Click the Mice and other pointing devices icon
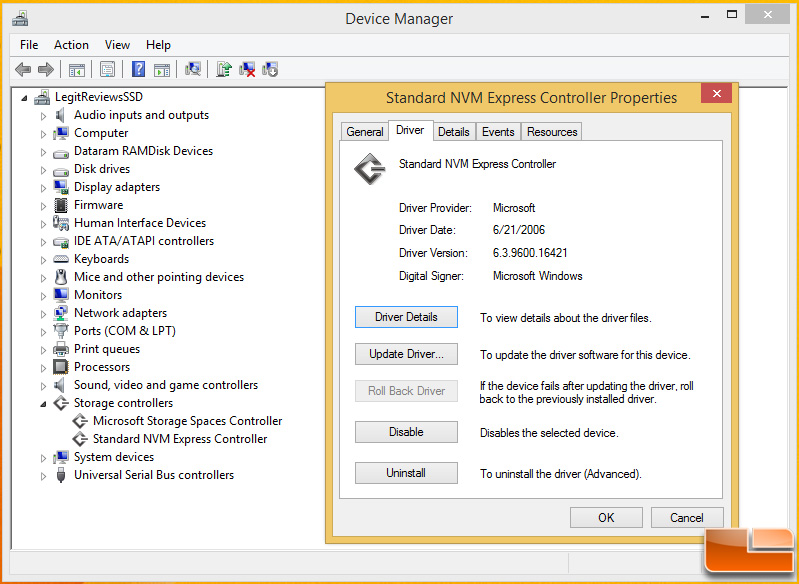 (x=61, y=277)
